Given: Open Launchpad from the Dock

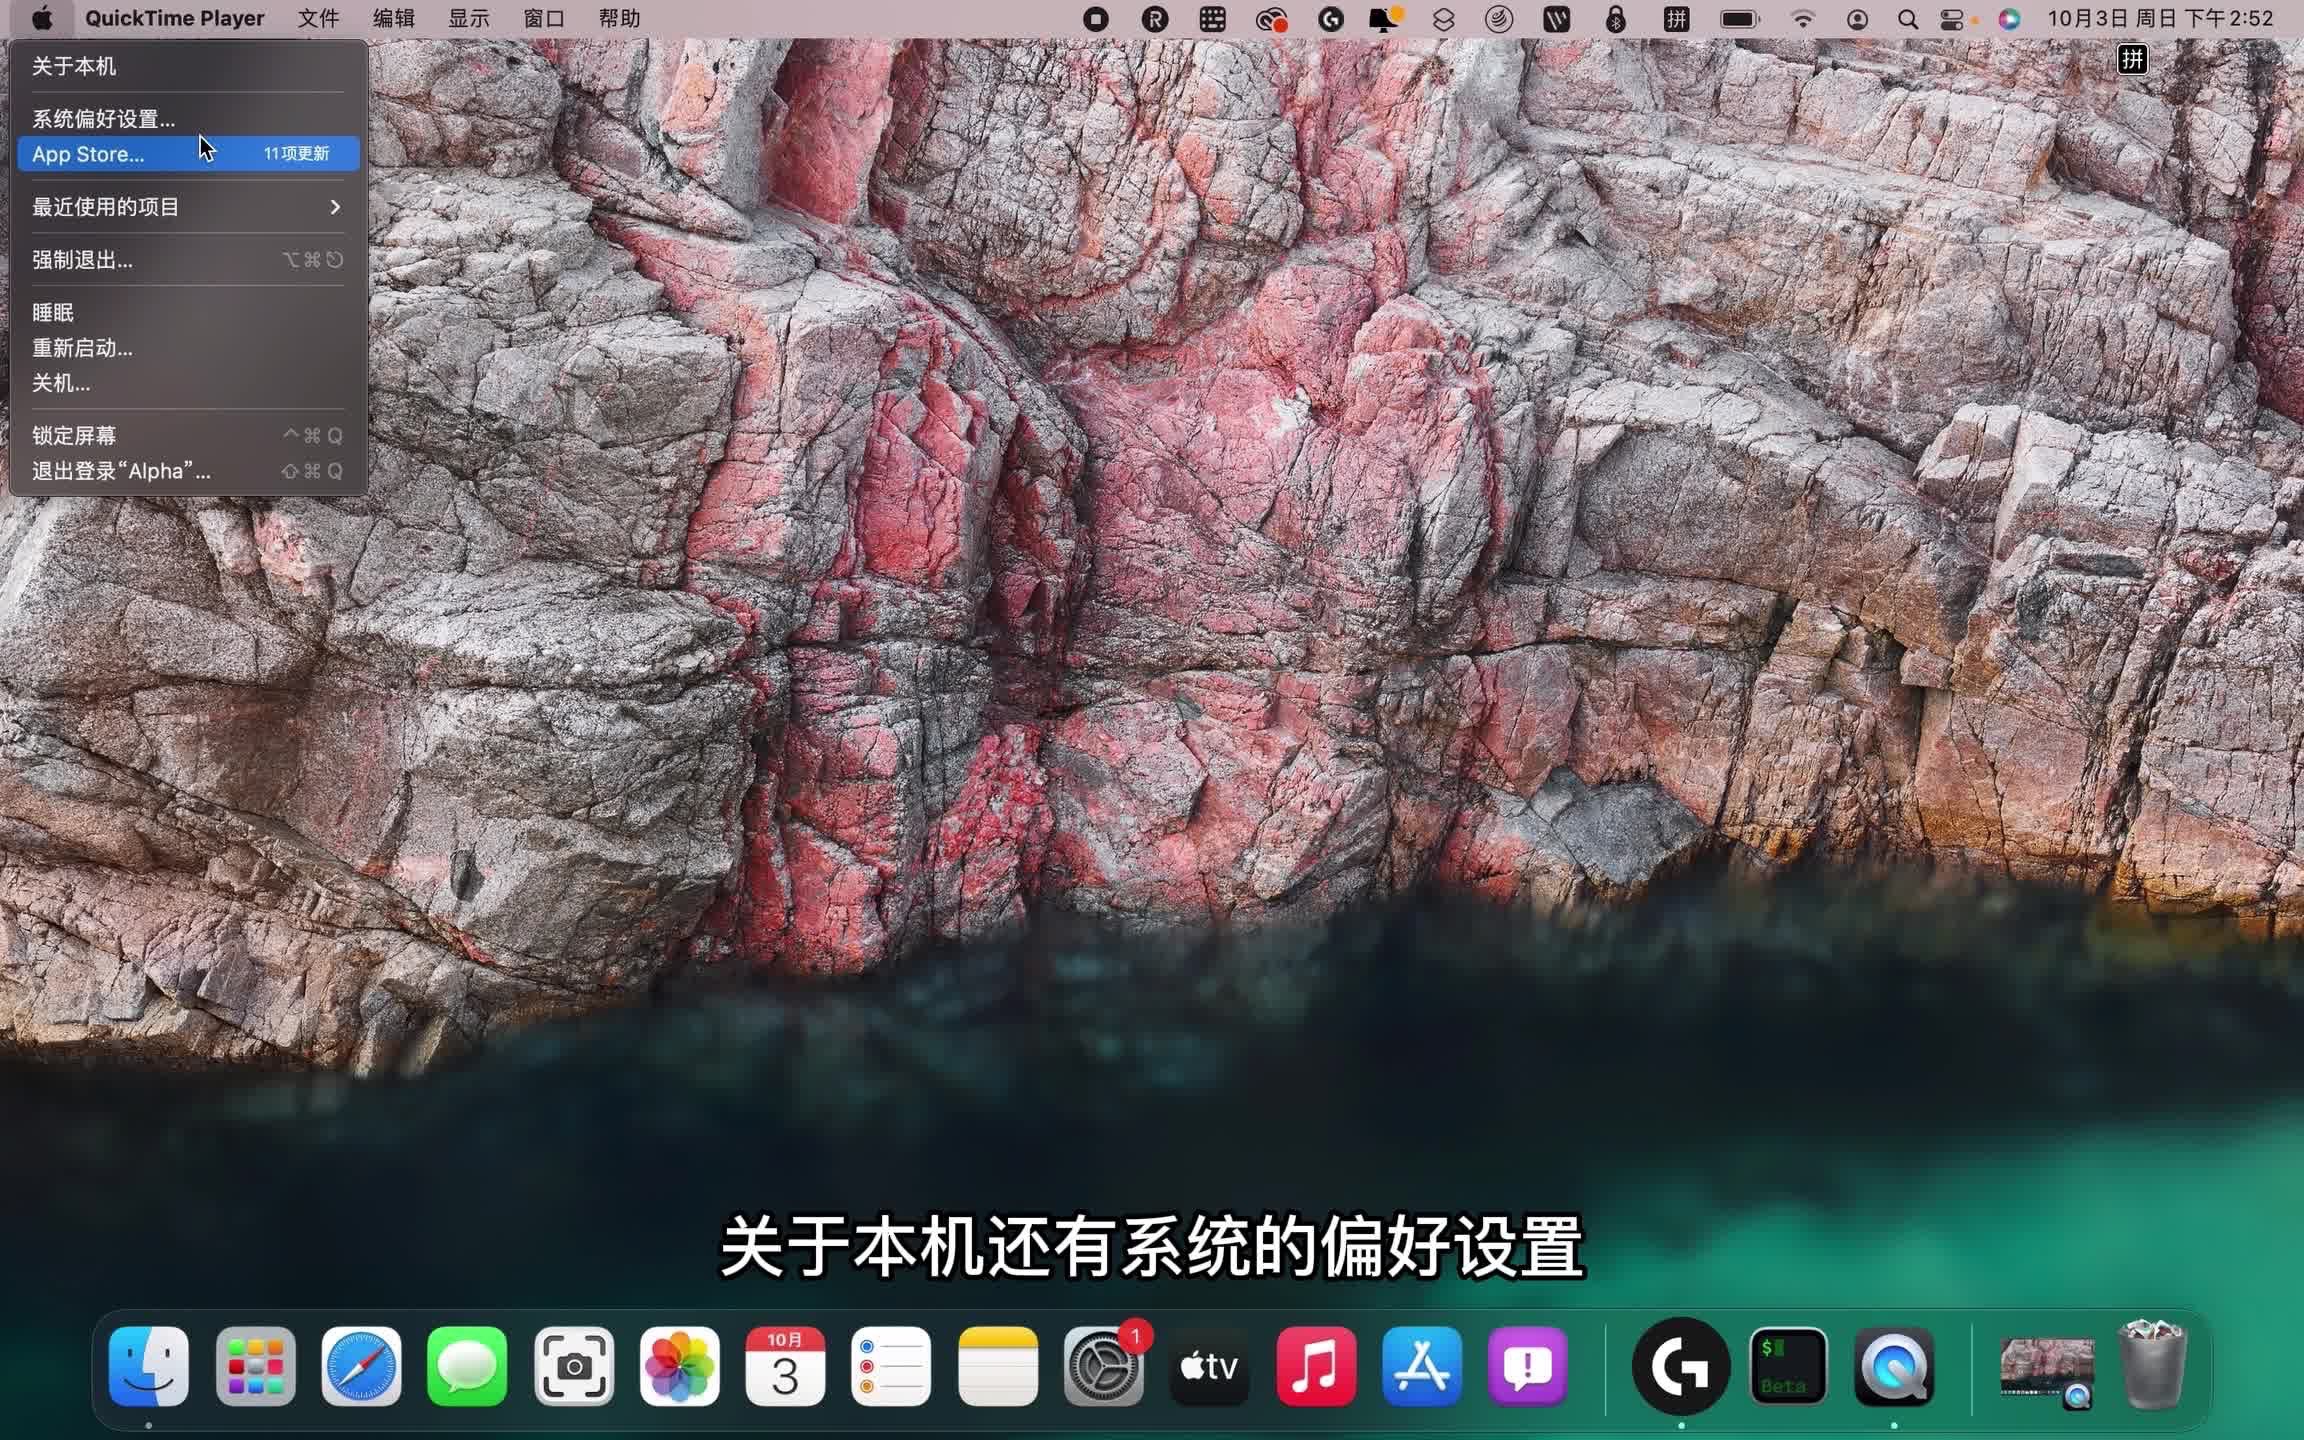Looking at the screenshot, I should pyautogui.click(x=255, y=1366).
